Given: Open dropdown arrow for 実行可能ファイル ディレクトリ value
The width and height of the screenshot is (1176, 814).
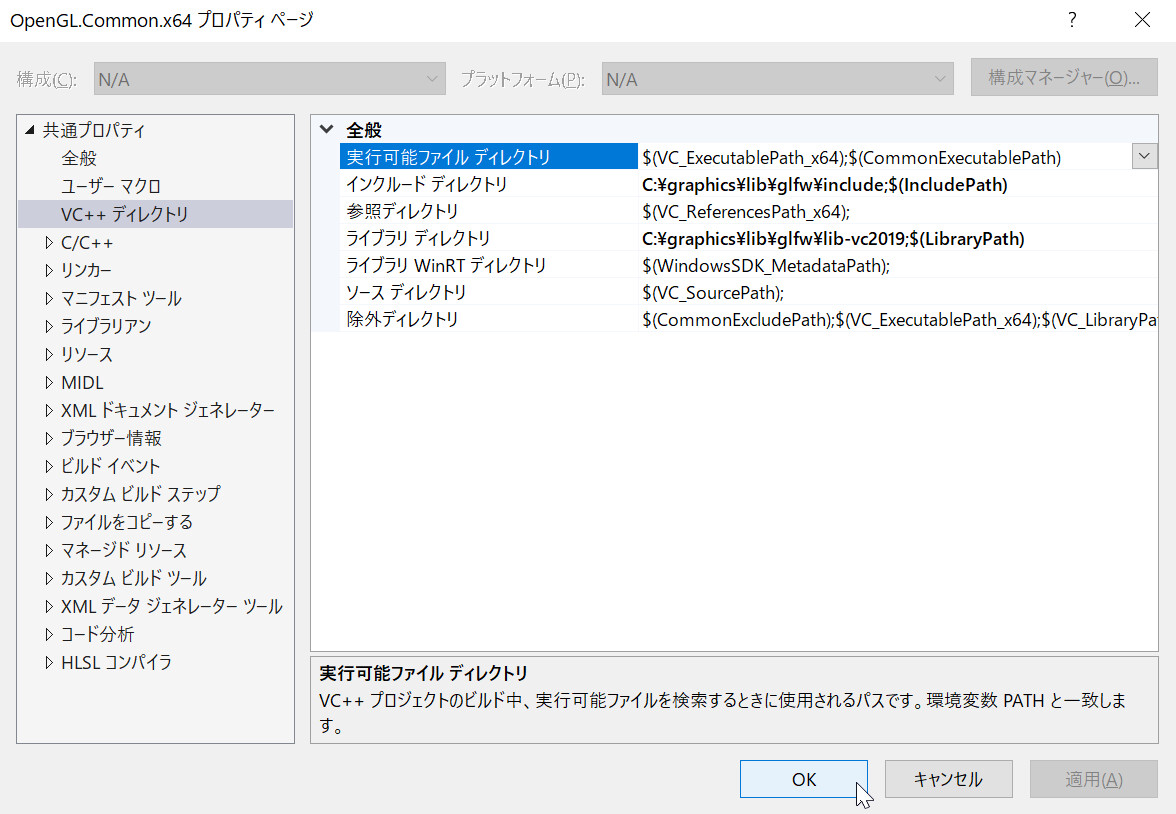Looking at the screenshot, I should point(1144,156).
